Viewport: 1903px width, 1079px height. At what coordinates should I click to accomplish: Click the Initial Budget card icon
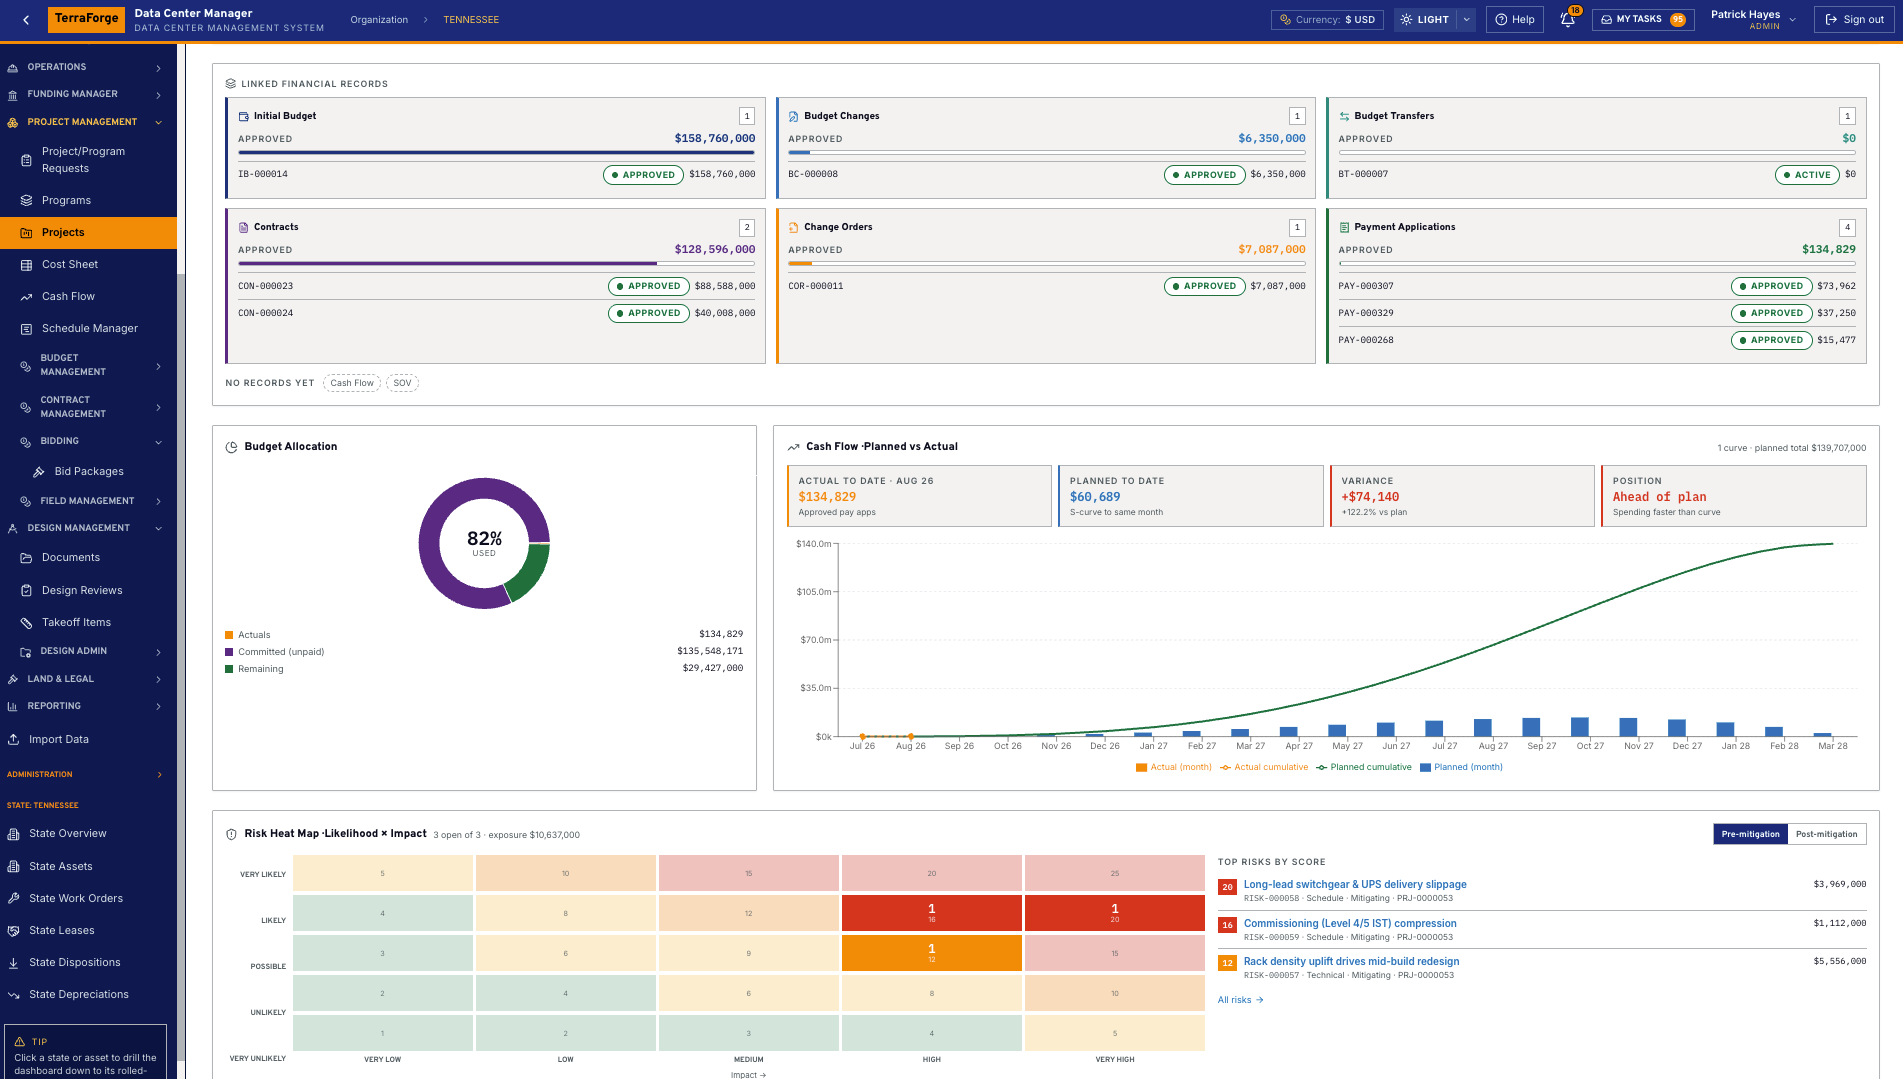pos(244,116)
